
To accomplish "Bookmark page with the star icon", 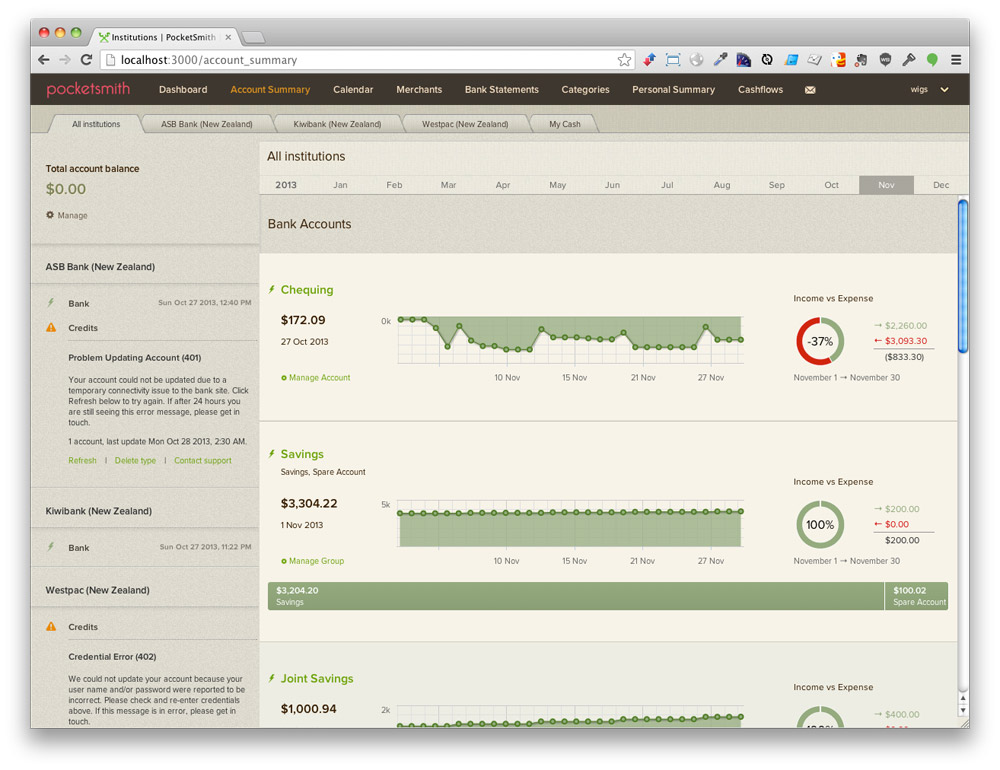I will [x=624, y=60].
